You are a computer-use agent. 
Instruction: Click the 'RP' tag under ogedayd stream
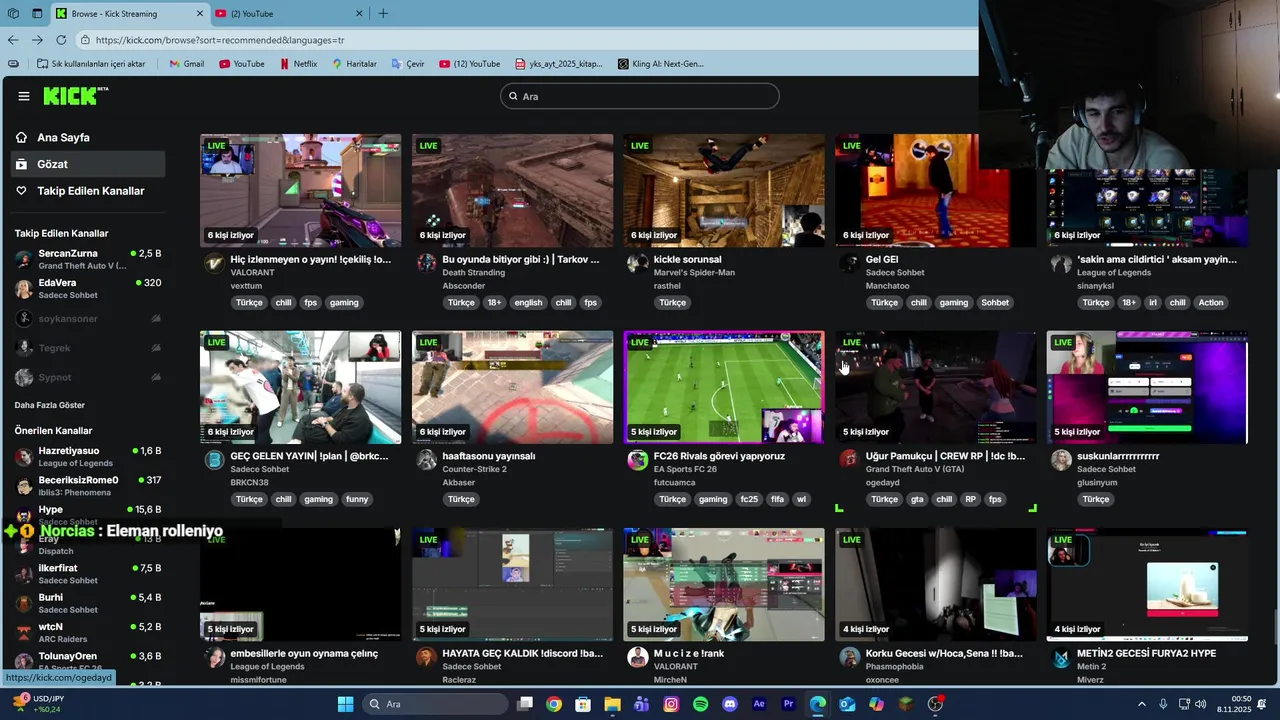(x=970, y=500)
